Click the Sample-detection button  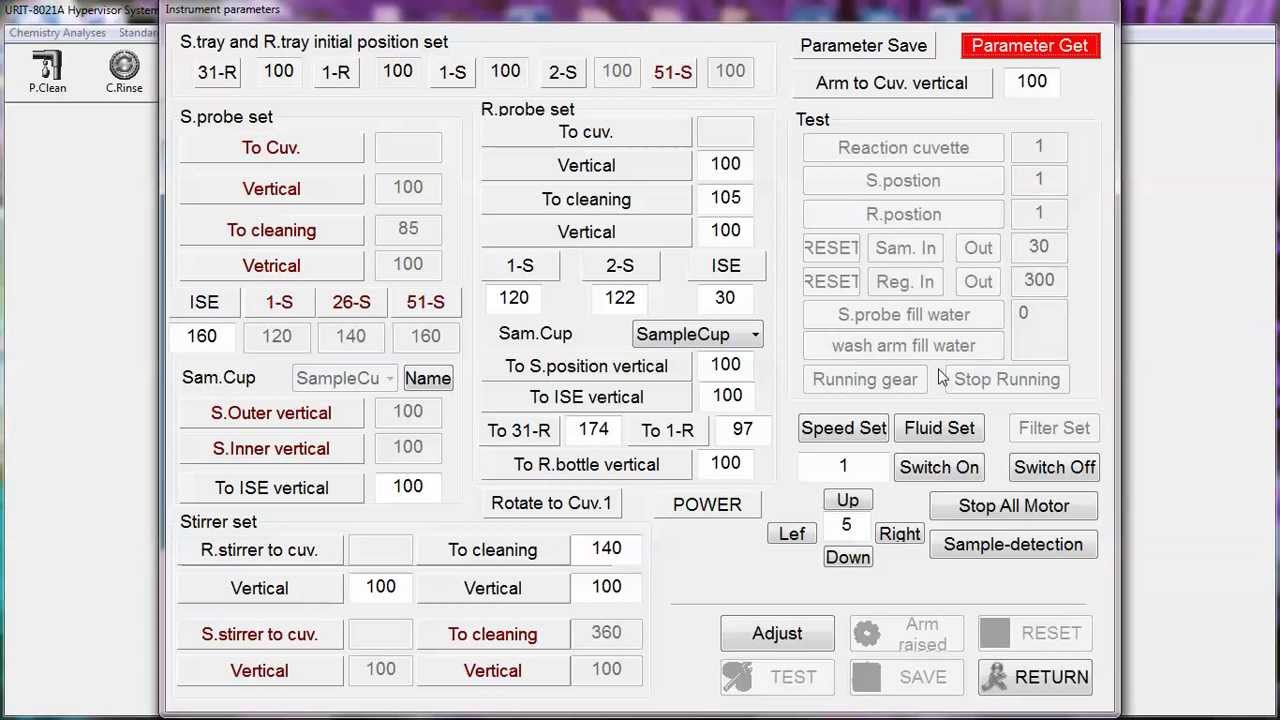click(1013, 545)
